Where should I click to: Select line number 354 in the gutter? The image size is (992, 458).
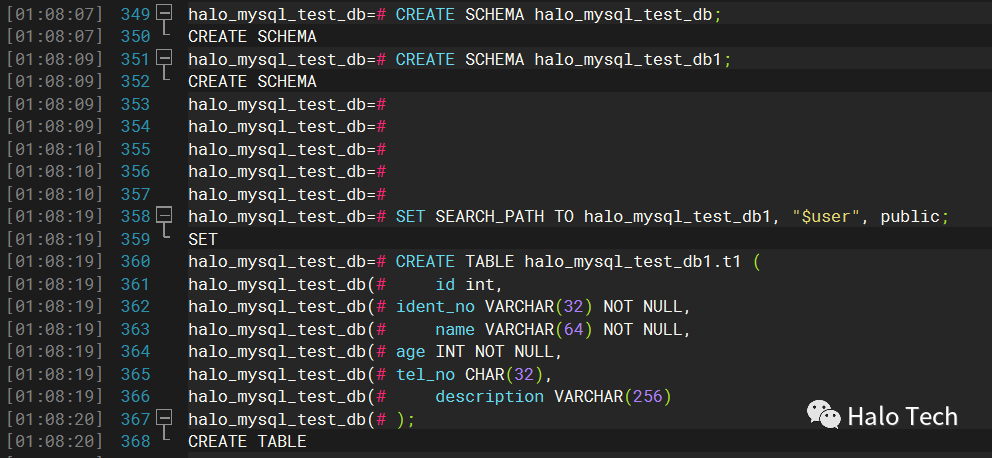point(135,127)
